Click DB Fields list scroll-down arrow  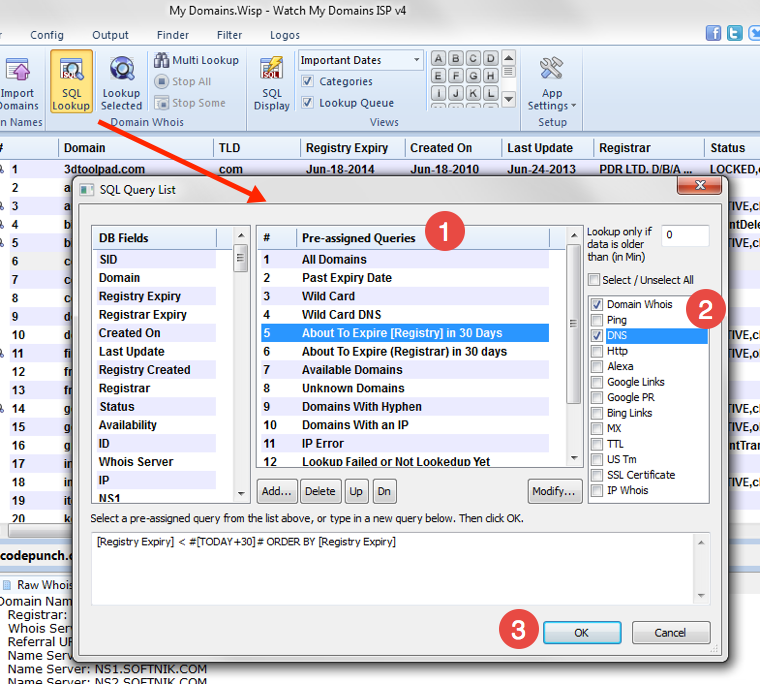click(x=241, y=493)
